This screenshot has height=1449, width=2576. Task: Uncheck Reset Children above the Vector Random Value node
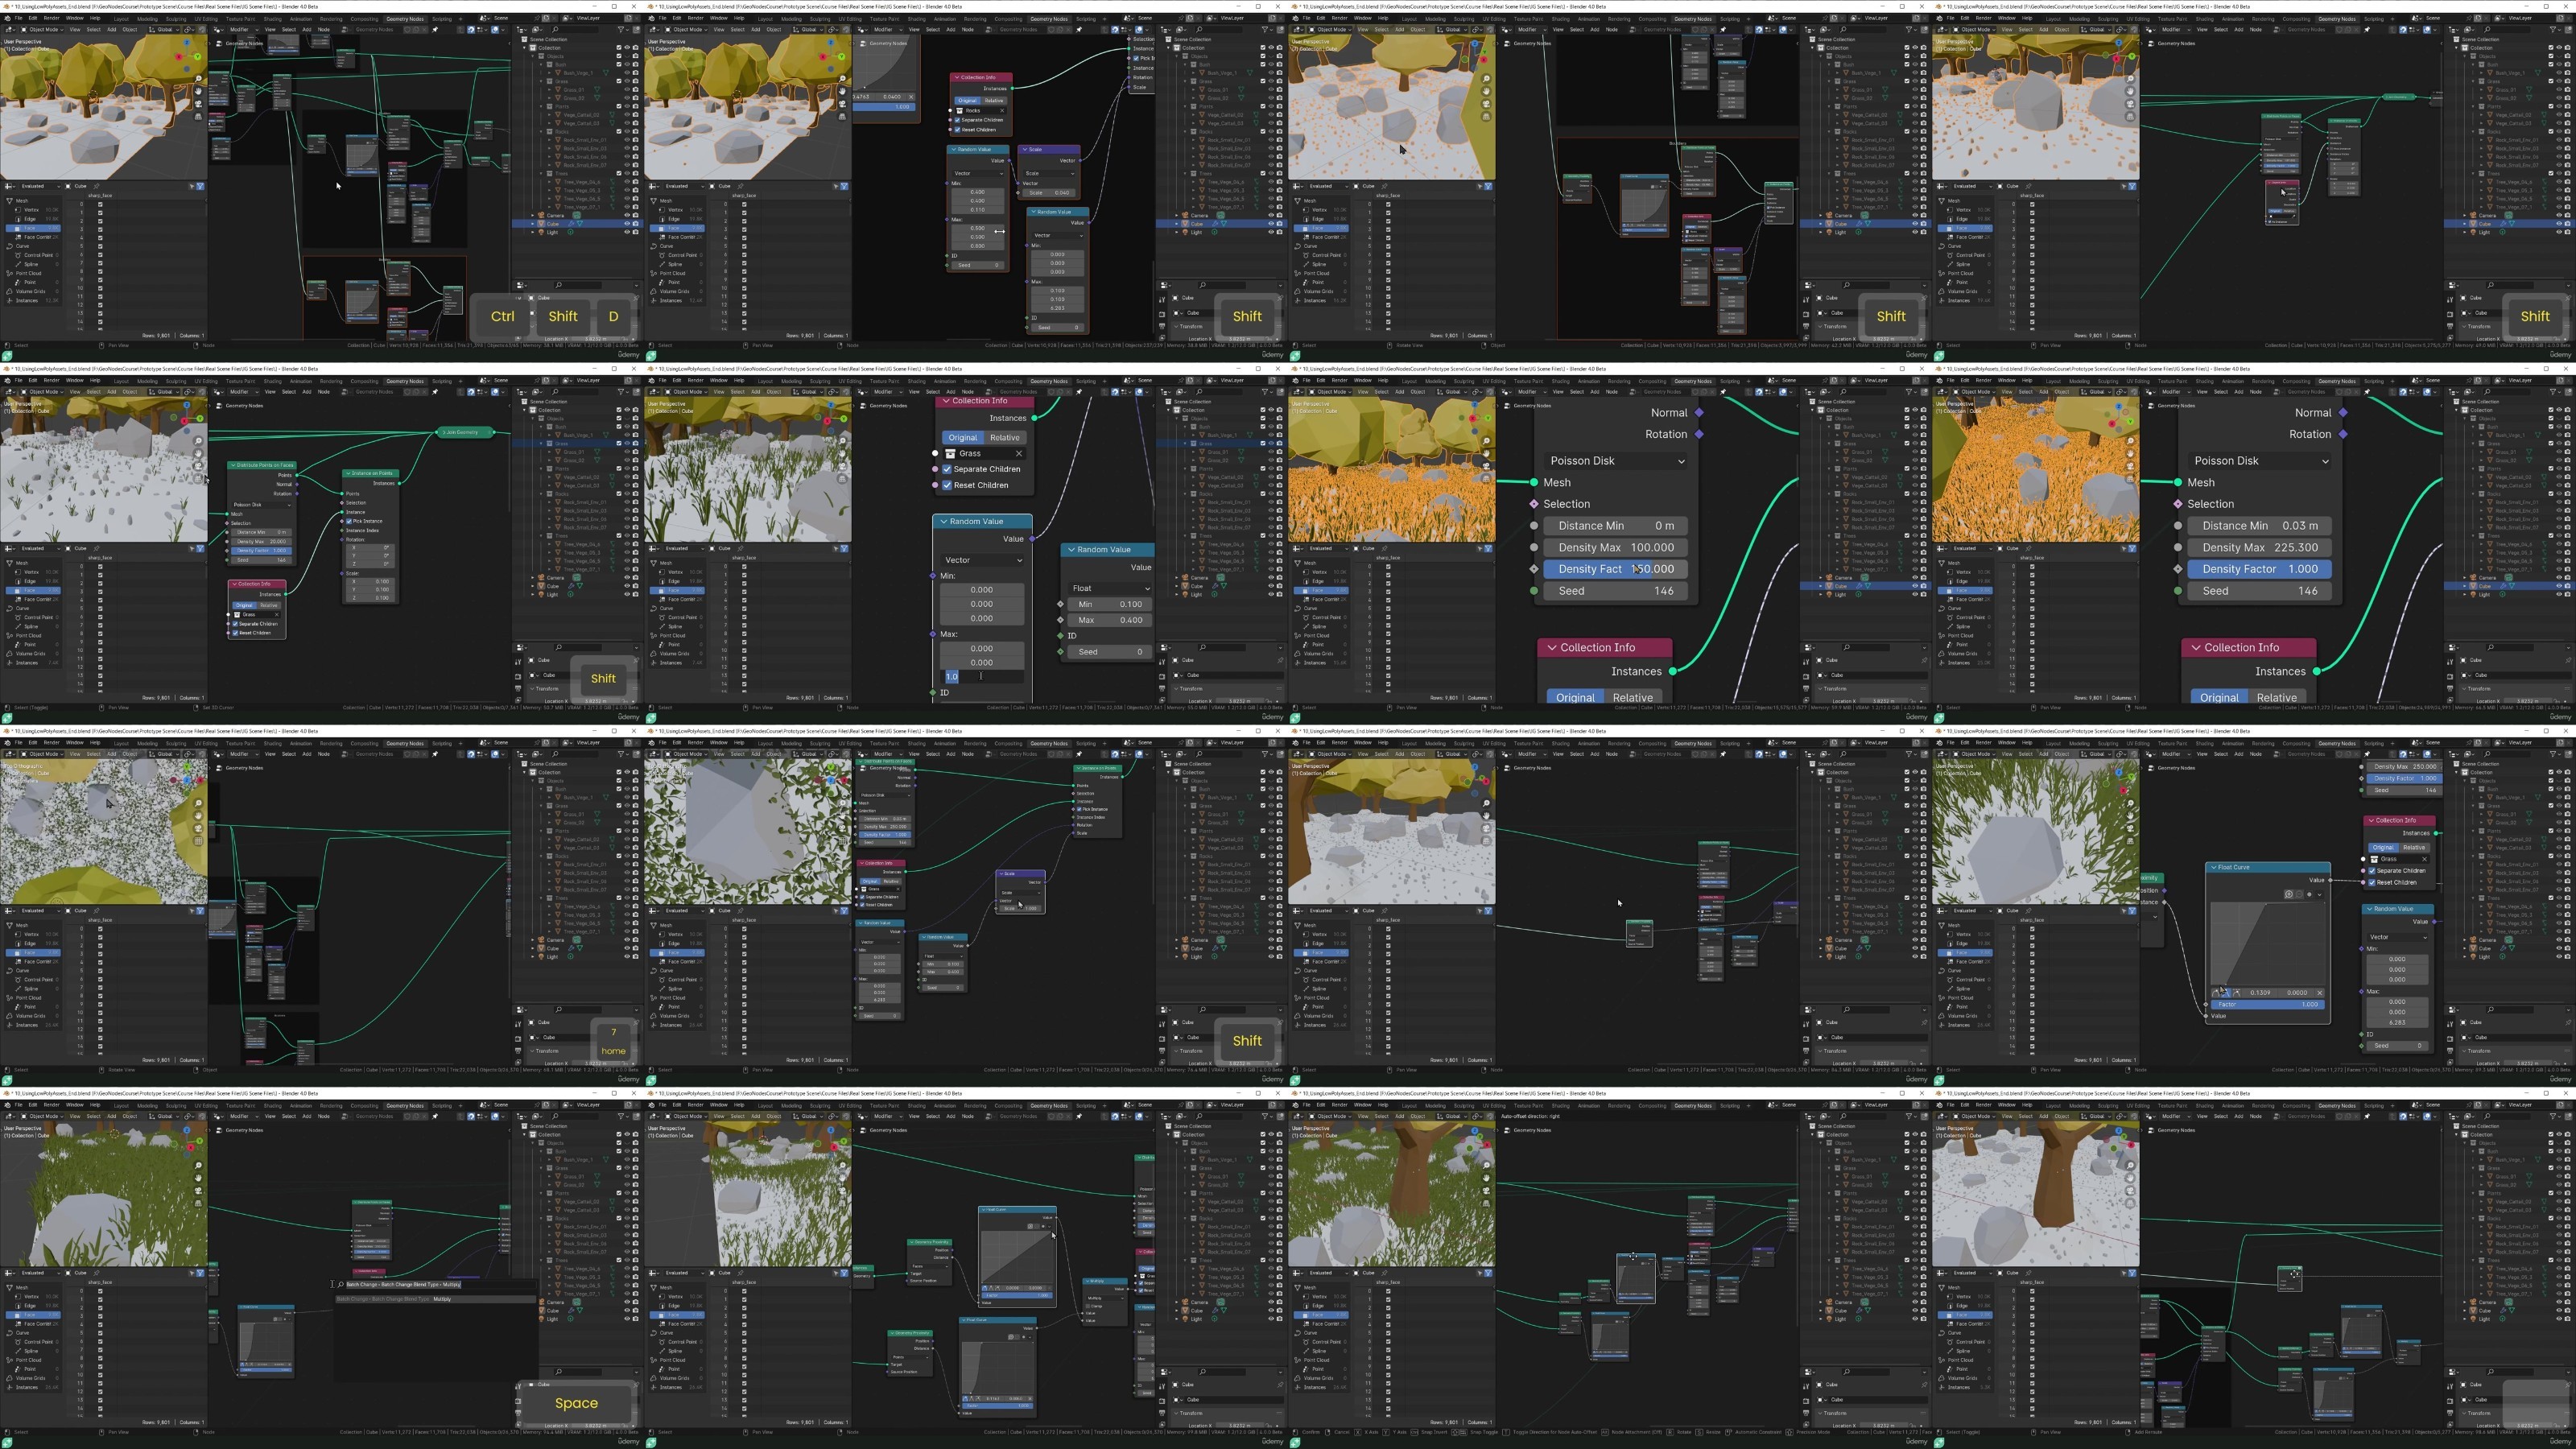click(x=947, y=485)
